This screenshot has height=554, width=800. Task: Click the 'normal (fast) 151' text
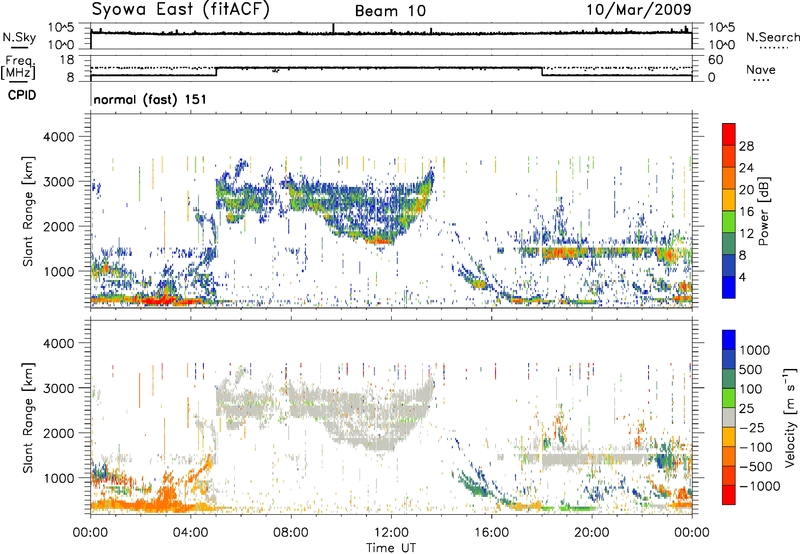coord(150,99)
